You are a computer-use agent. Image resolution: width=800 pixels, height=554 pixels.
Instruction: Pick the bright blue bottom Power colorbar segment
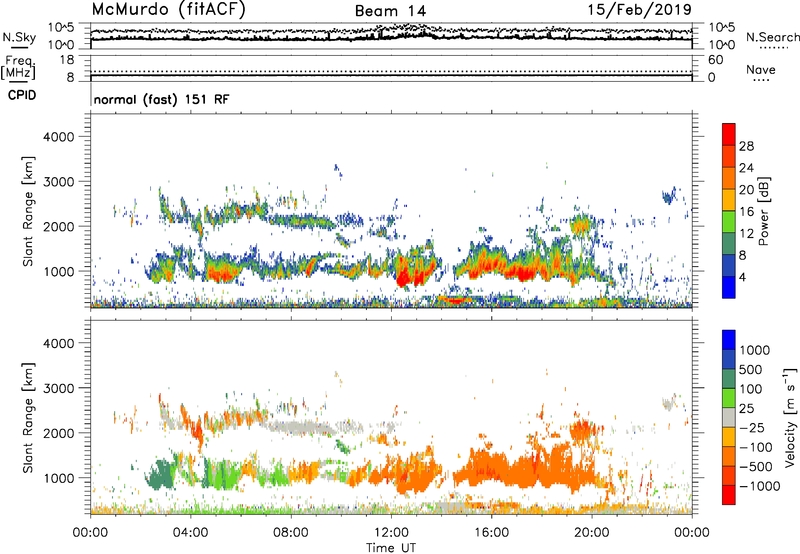coord(729,288)
